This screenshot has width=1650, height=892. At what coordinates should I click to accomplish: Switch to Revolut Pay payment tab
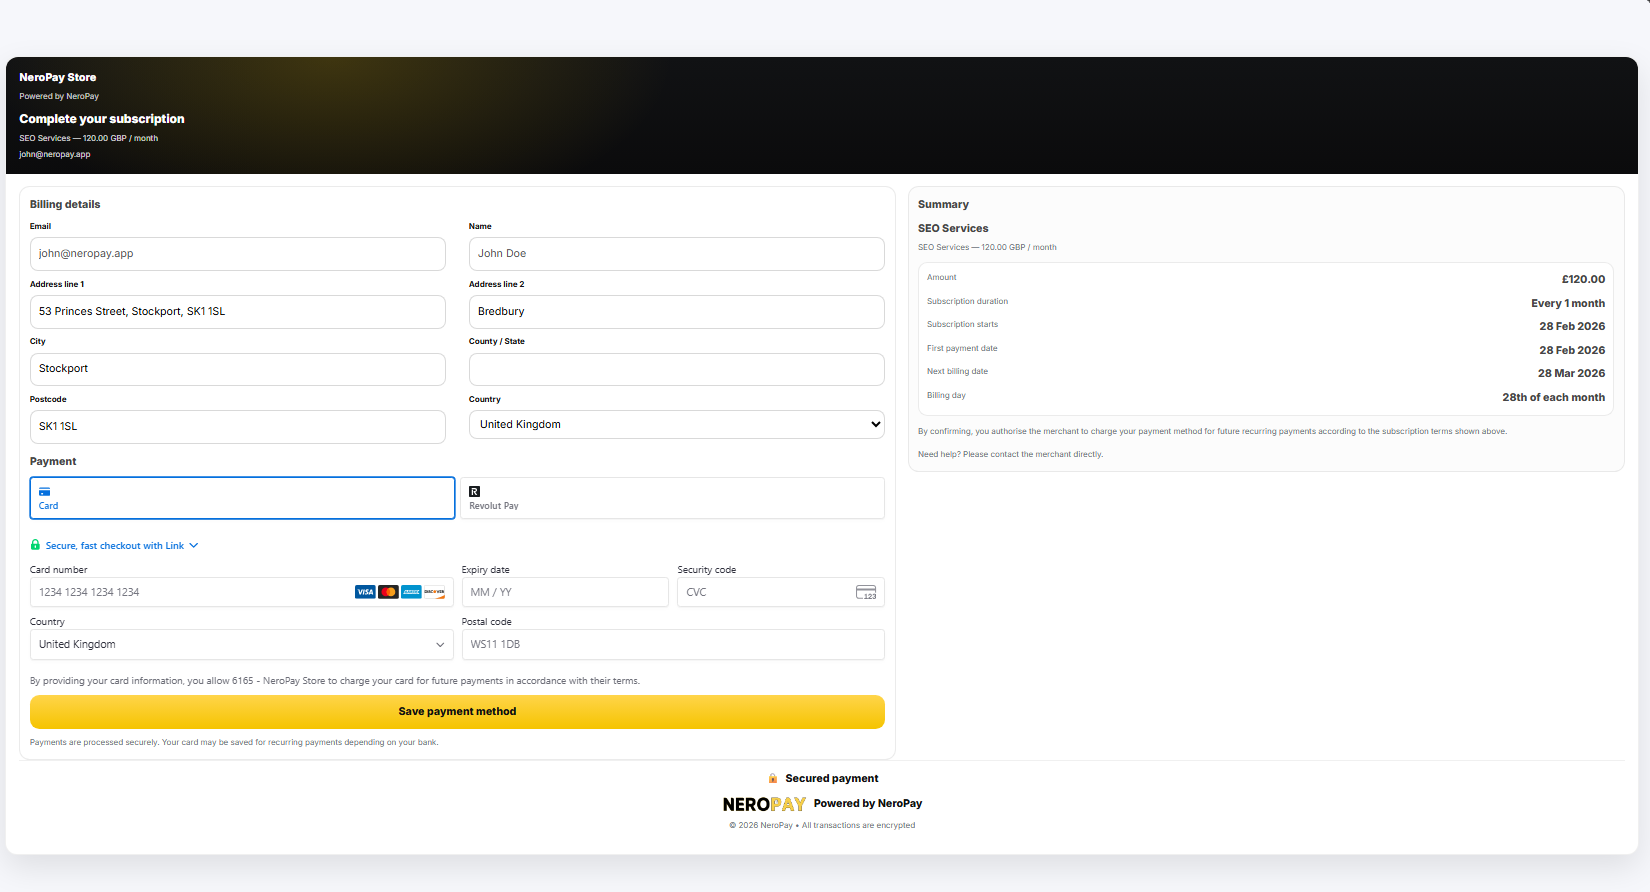[x=672, y=498]
